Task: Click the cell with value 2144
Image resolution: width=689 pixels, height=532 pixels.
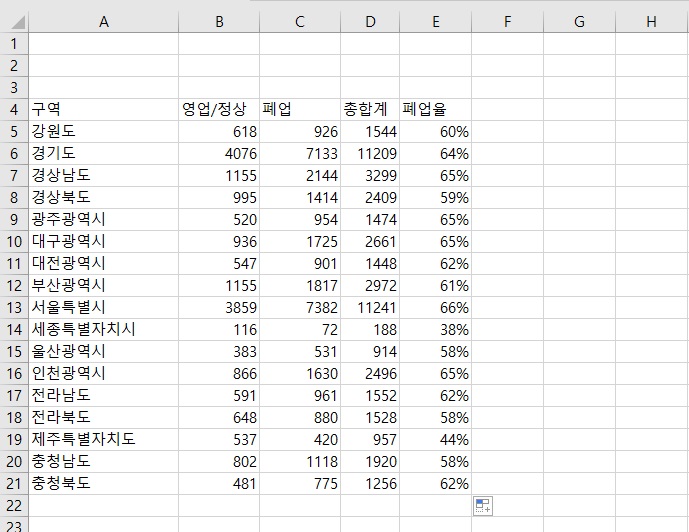Action: [x=300, y=176]
